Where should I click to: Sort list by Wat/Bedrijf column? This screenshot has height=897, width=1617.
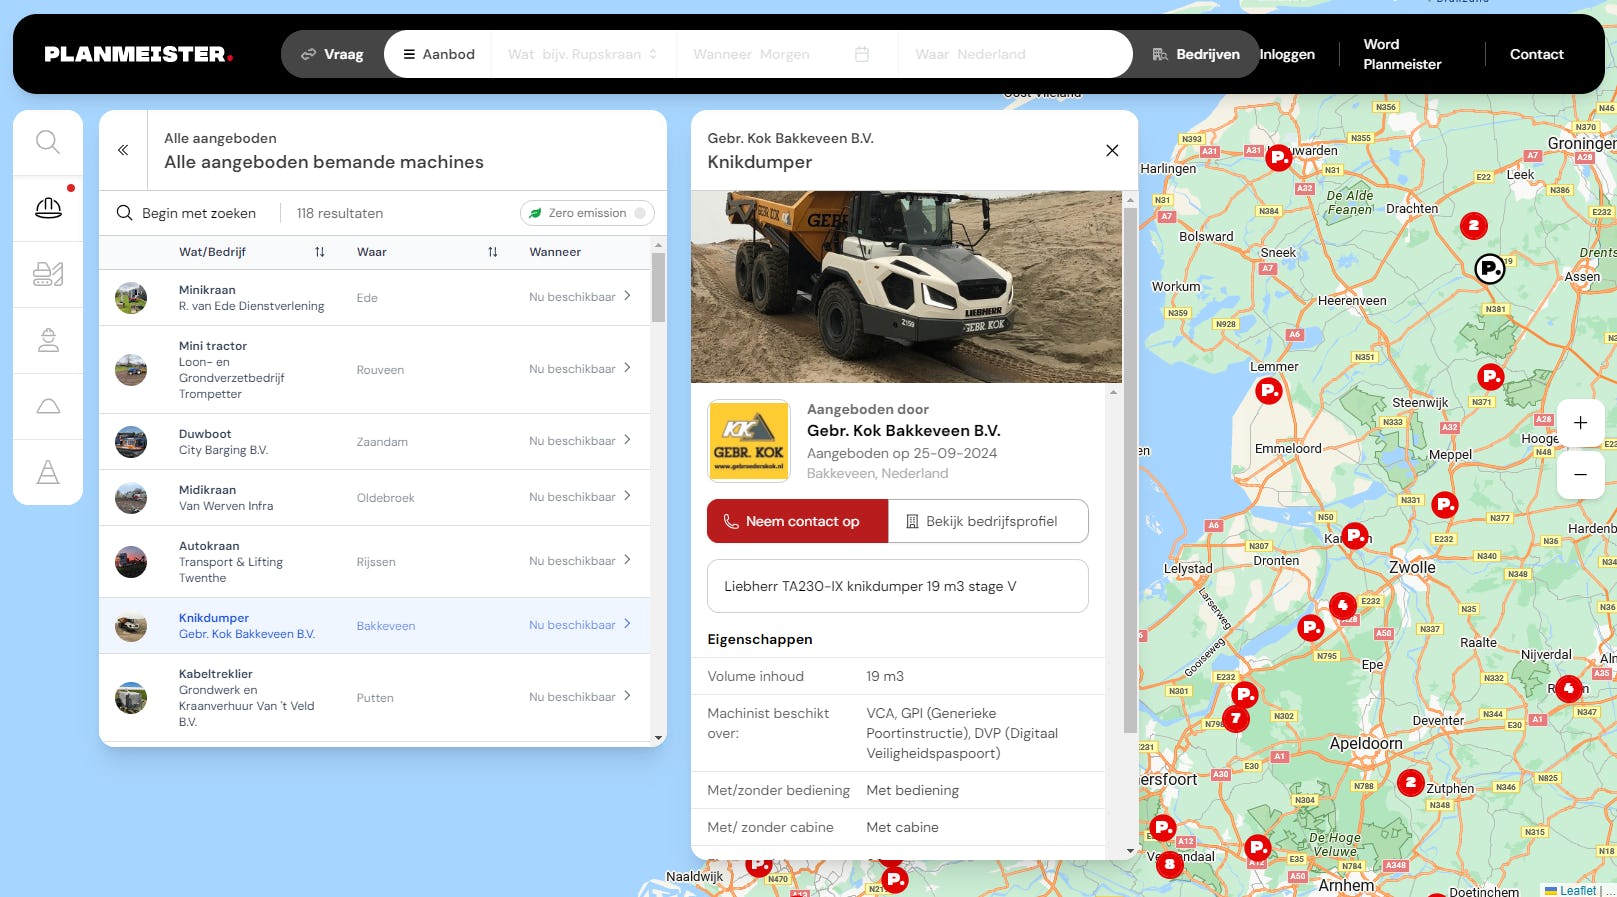click(x=320, y=252)
